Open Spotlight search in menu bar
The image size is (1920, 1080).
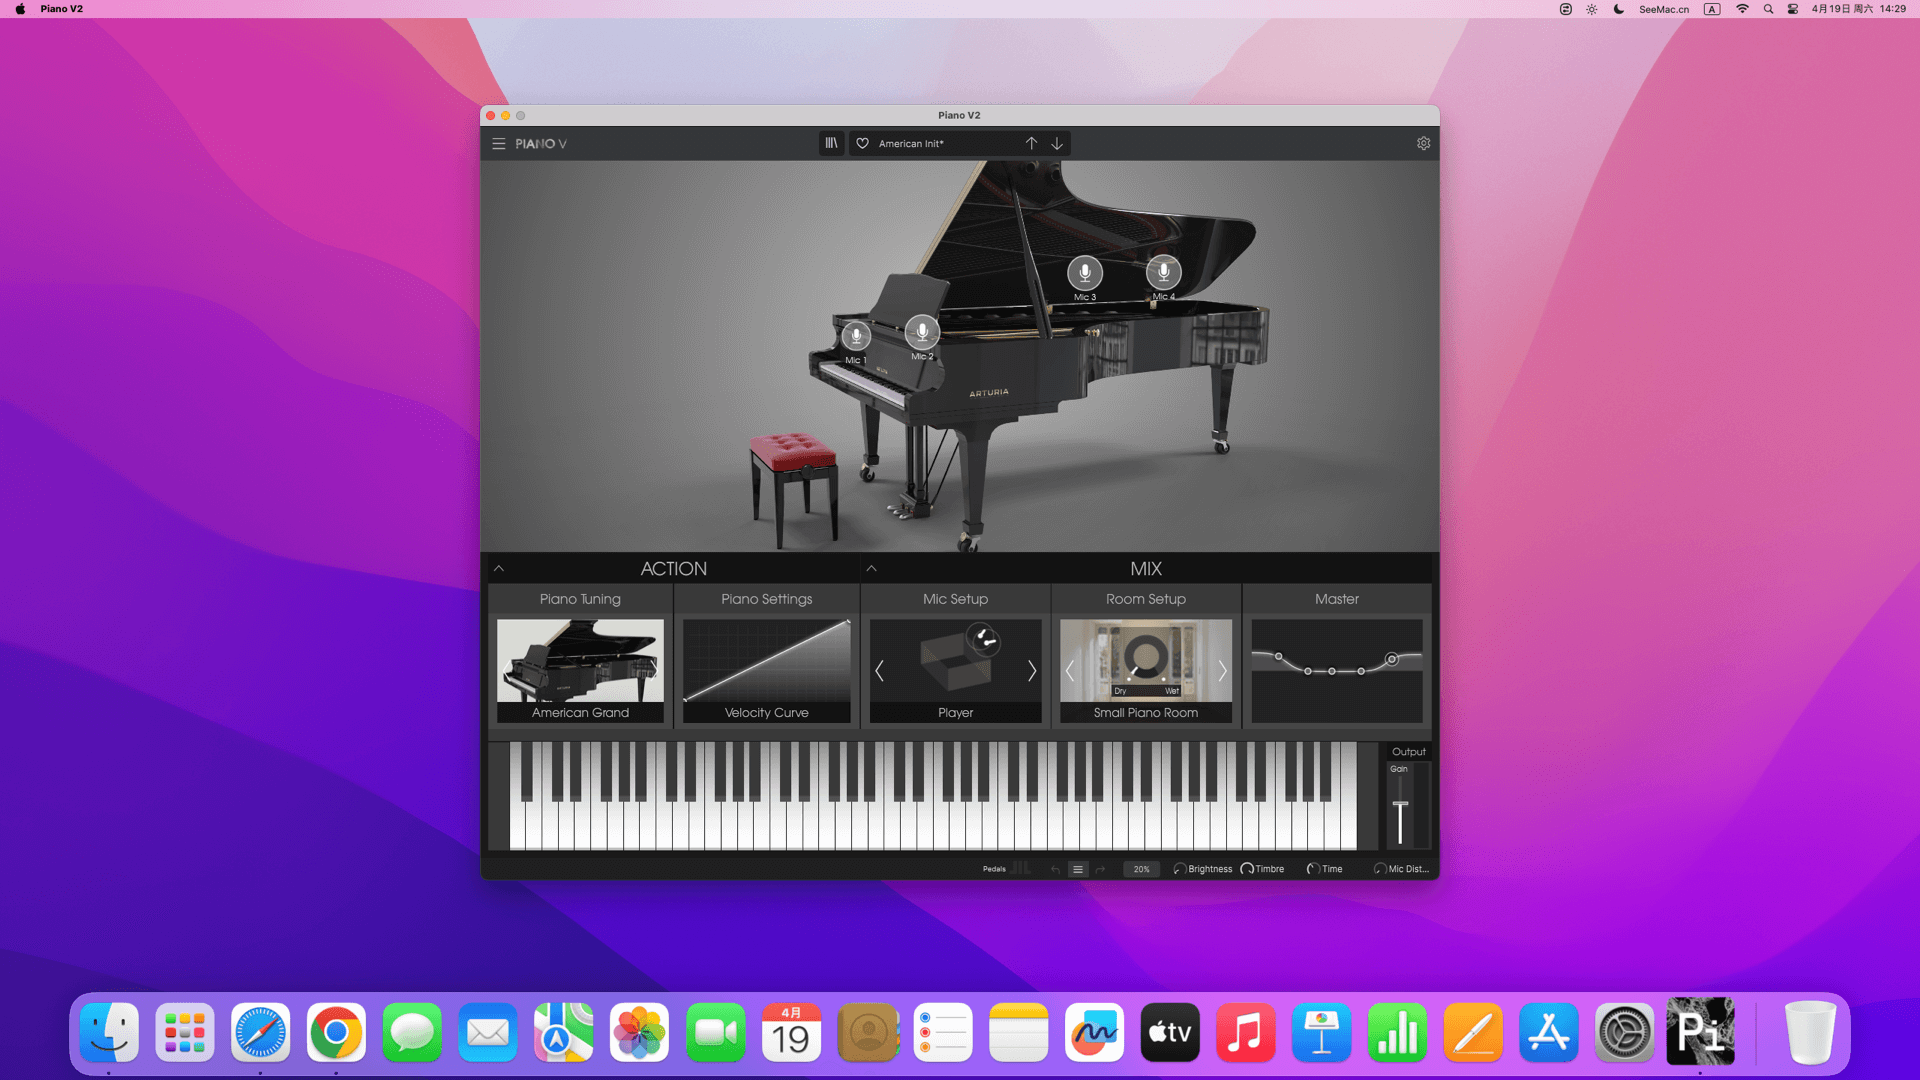click(1768, 9)
